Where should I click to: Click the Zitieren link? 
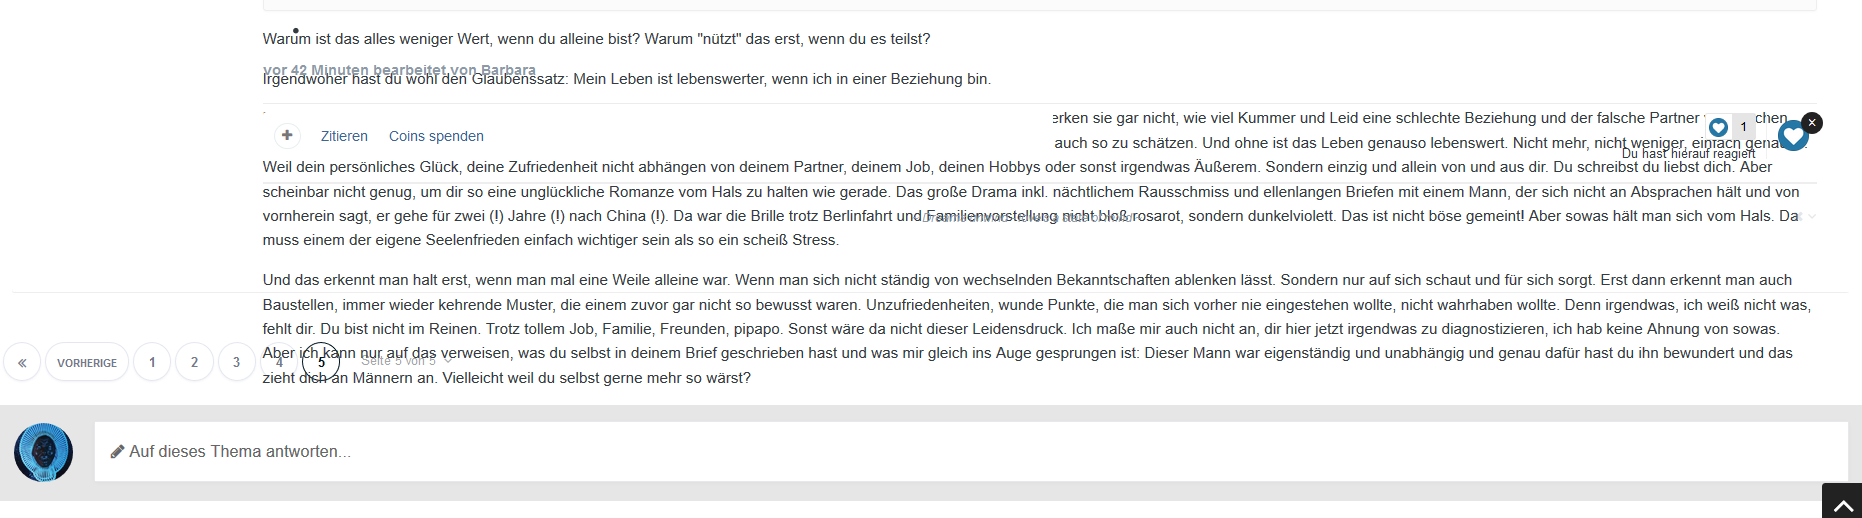click(x=344, y=136)
